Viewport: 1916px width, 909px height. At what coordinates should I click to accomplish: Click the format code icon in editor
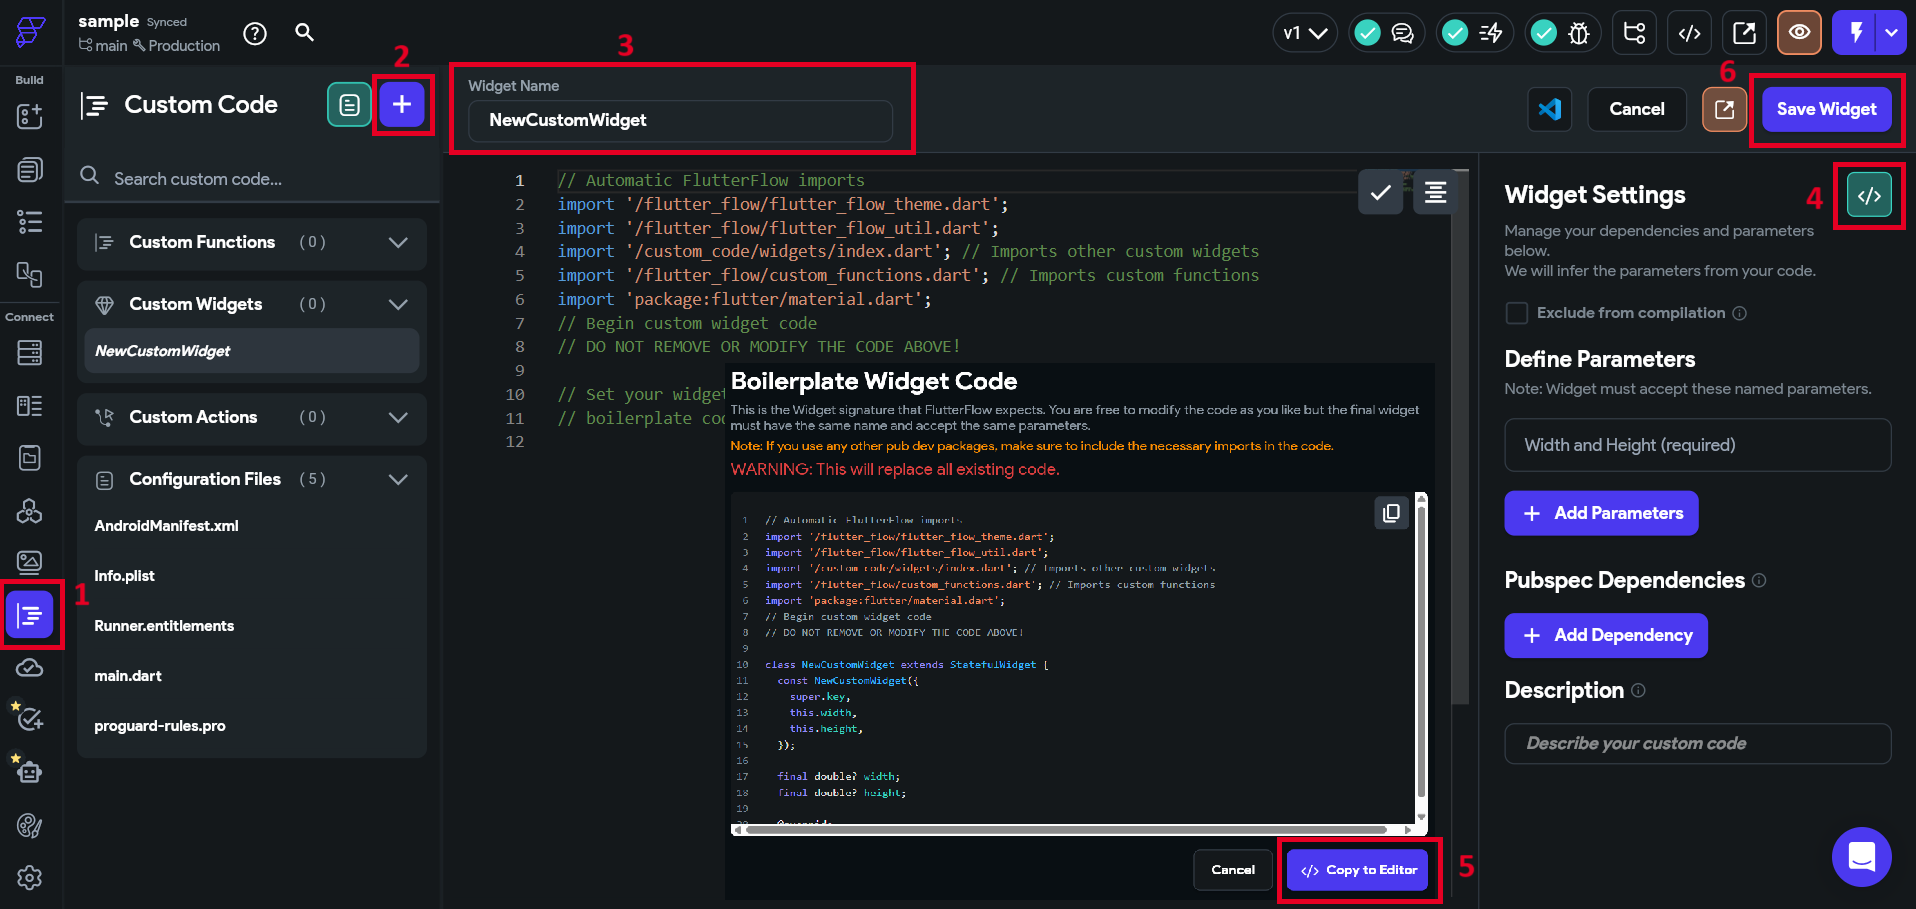click(1435, 192)
